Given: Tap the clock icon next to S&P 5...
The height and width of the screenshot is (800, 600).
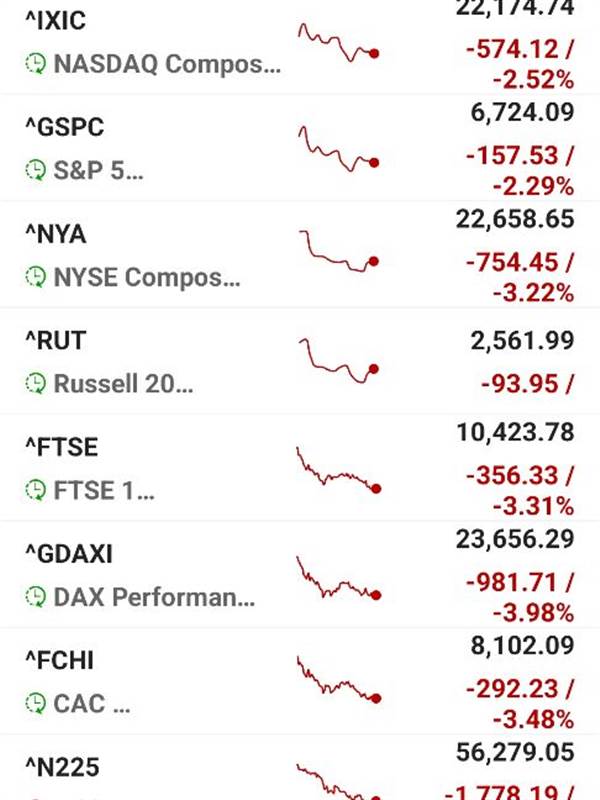Looking at the screenshot, I should pyautogui.click(x=36, y=170).
